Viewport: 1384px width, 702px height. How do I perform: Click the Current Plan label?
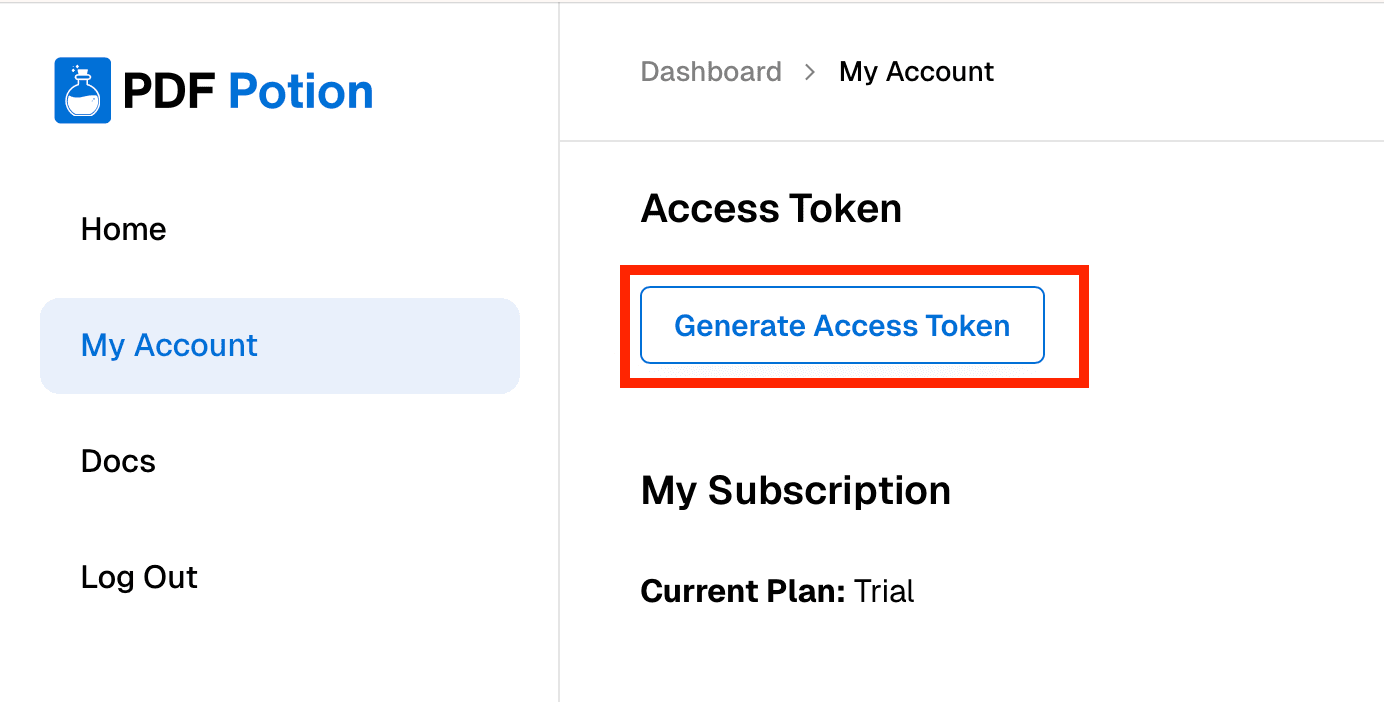pyautogui.click(x=743, y=591)
